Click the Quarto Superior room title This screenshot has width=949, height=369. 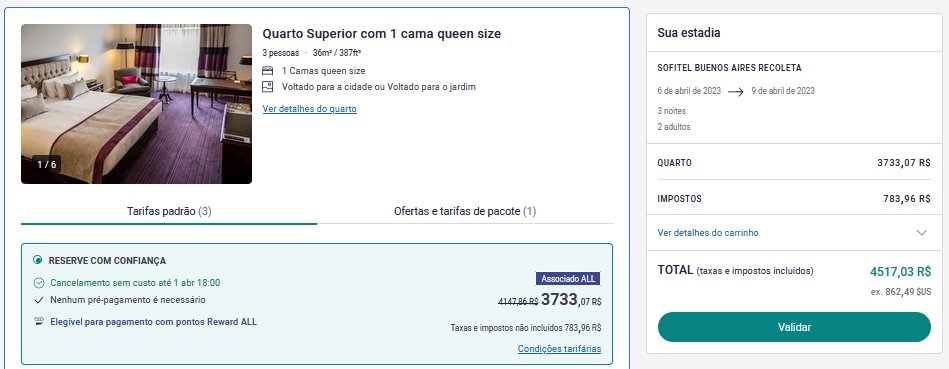pyautogui.click(x=381, y=34)
